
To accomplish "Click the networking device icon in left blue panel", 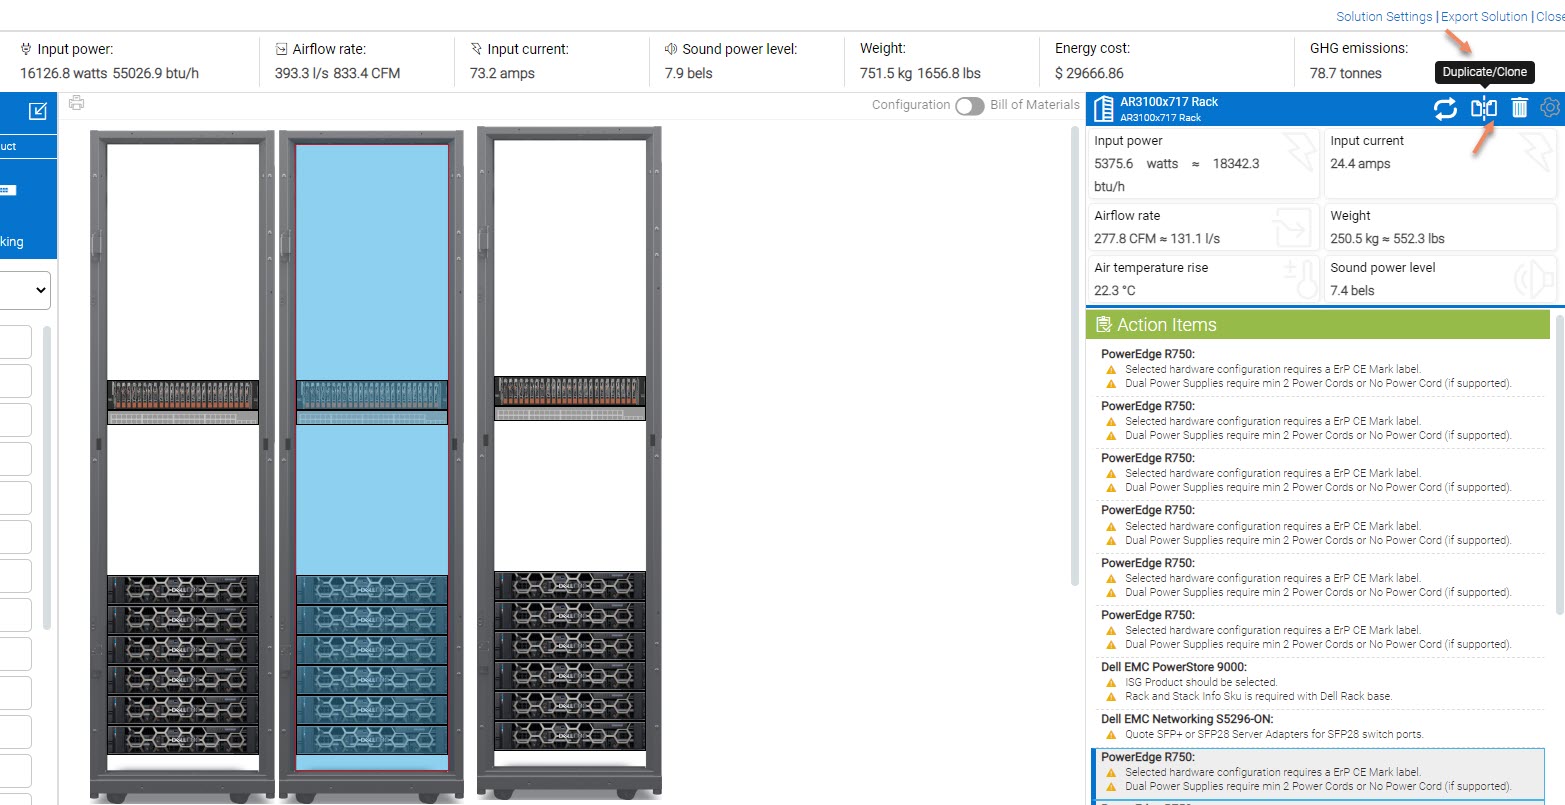I will (x=8, y=190).
